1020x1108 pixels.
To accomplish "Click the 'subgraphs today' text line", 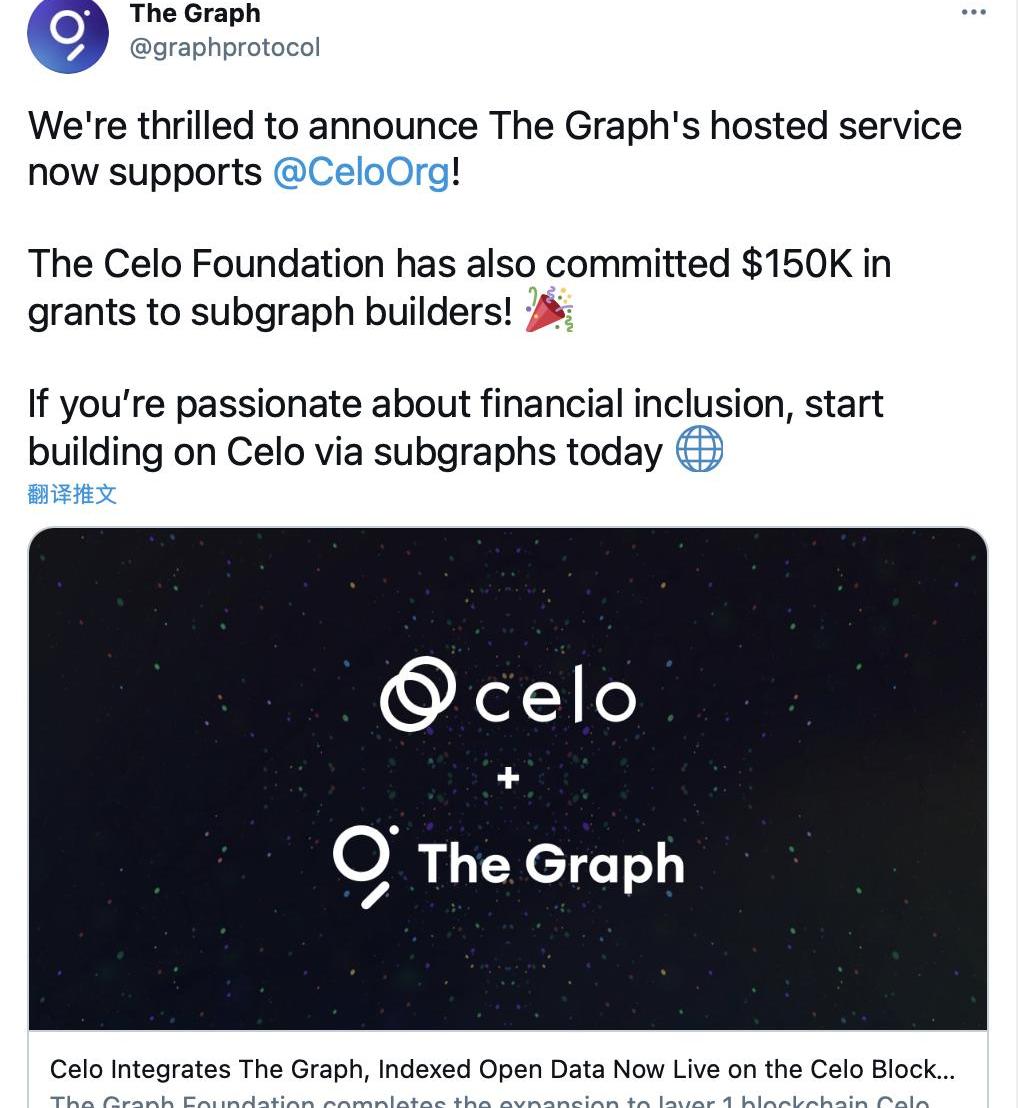I will click(346, 451).
